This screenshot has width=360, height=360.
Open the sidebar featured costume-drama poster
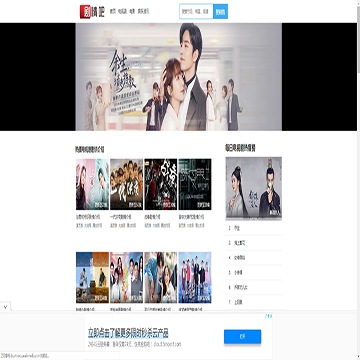point(254,188)
